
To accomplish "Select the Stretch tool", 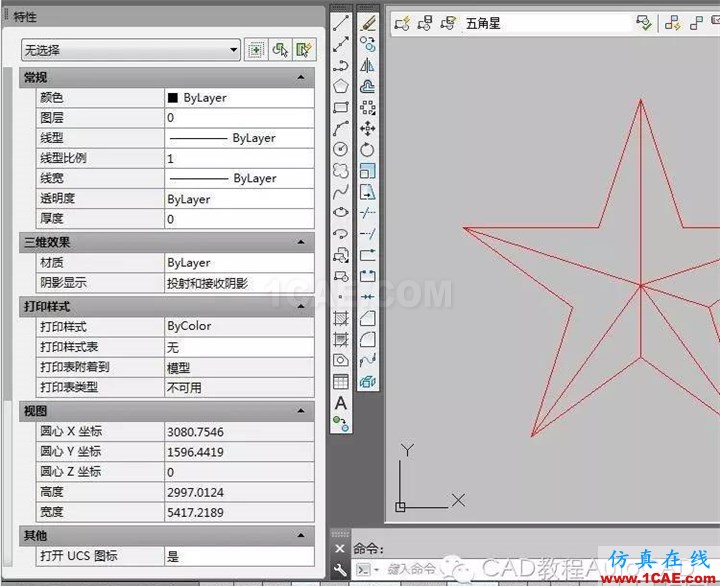I will coord(368,192).
